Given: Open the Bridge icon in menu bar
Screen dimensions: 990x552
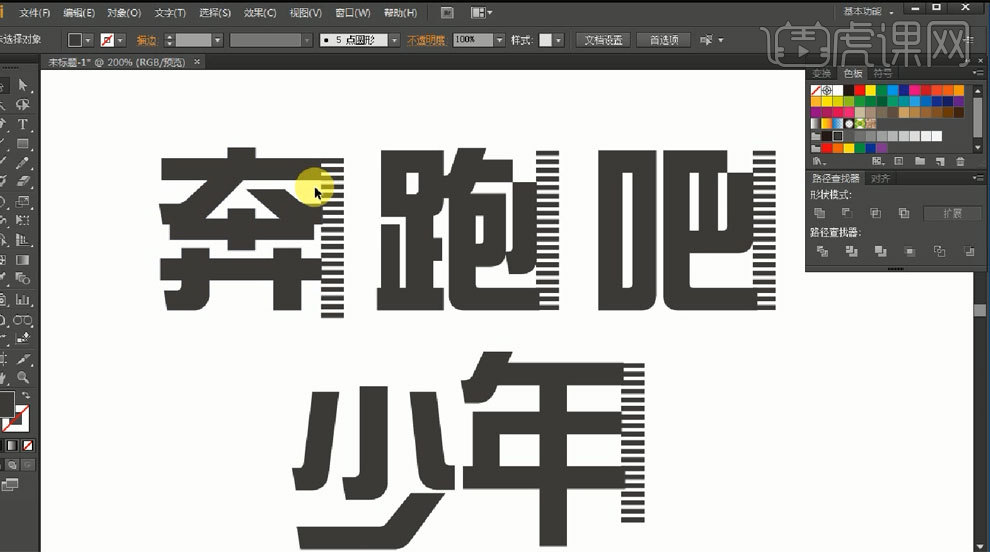Looking at the screenshot, I should [x=447, y=13].
